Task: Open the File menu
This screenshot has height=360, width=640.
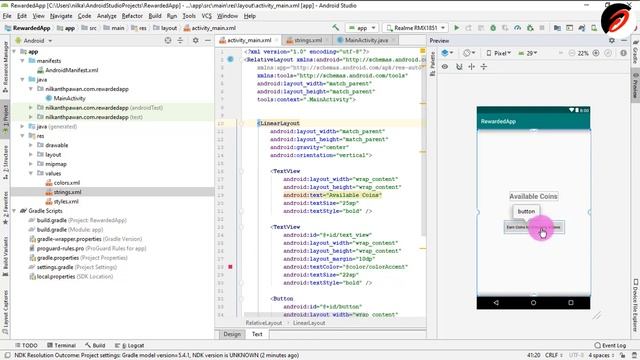Action: (7, 16)
